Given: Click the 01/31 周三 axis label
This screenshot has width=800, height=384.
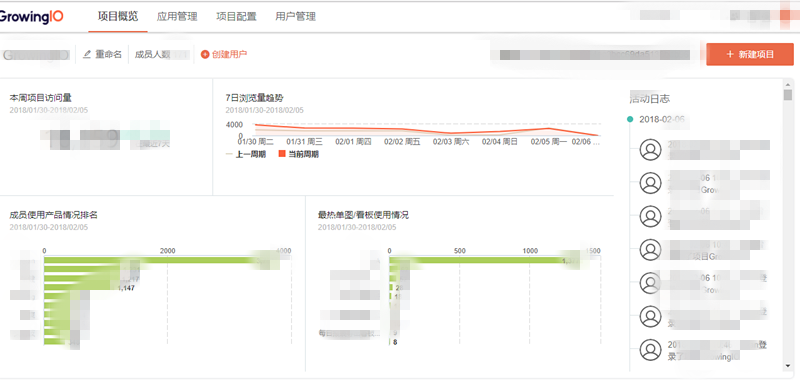Looking at the screenshot, I should tap(305, 142).
